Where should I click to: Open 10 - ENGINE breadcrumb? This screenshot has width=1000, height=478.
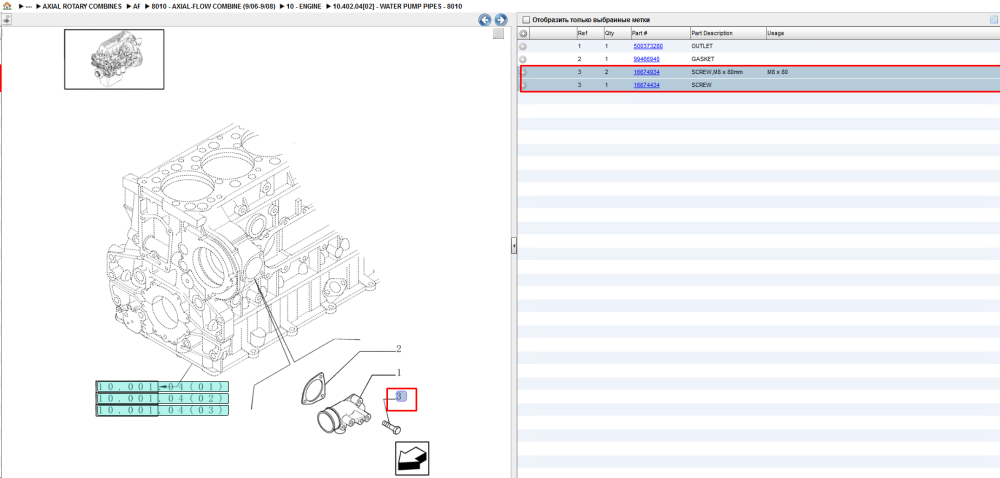[304, 6]
